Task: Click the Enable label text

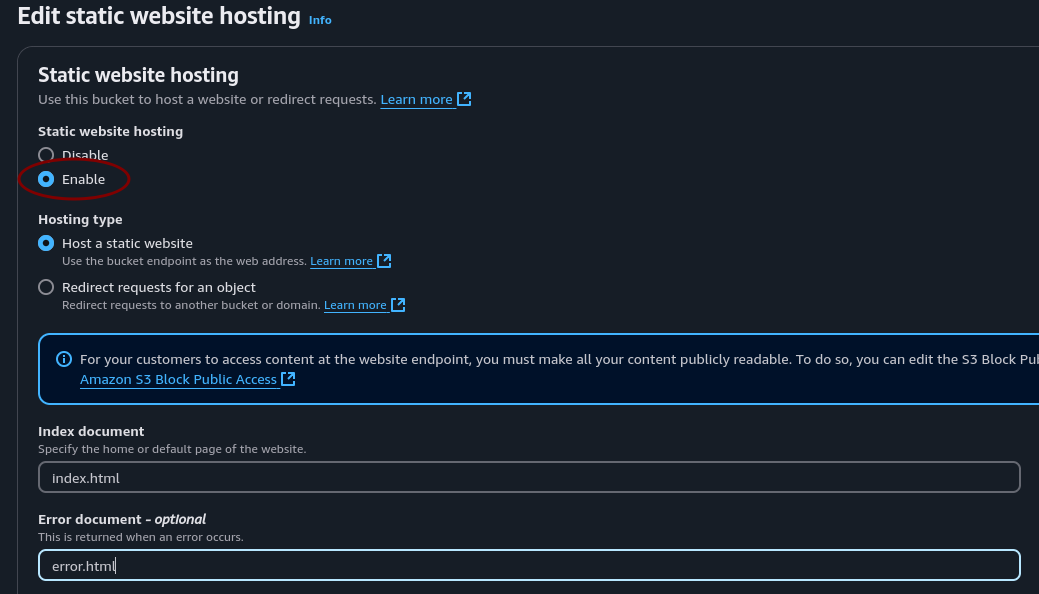Action: pyautogui.click(x=84, y=179)
